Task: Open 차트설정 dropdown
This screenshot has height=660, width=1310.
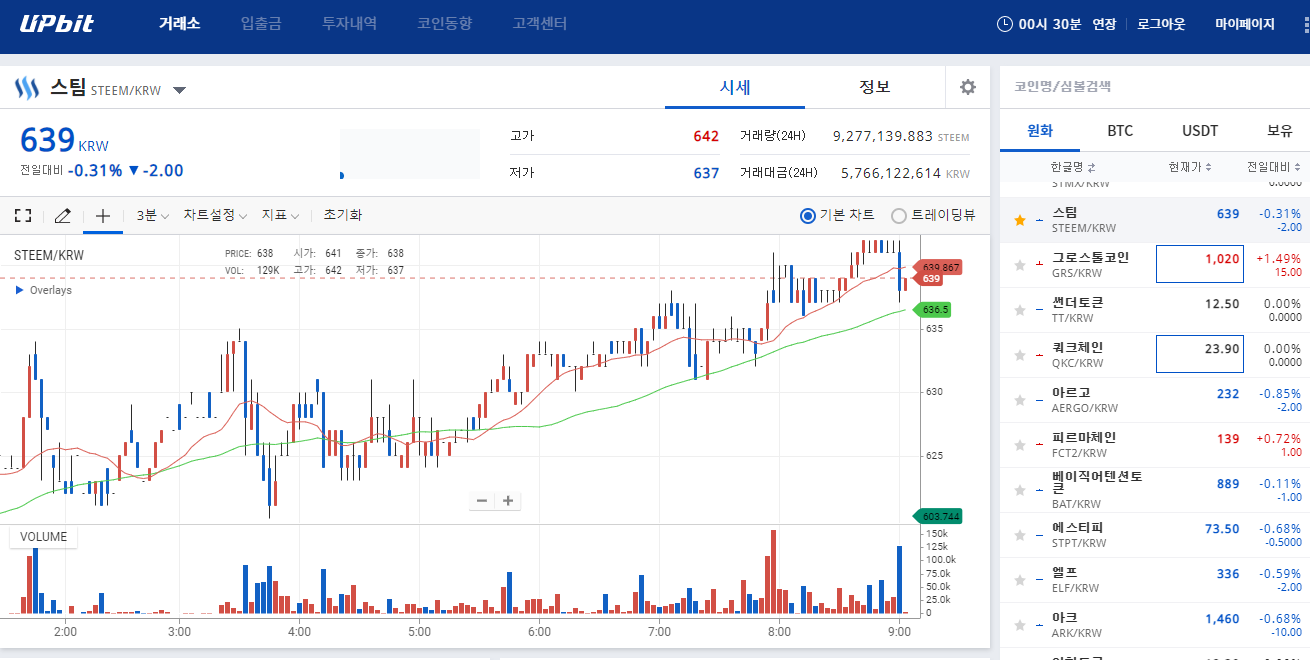Action: point(215,215)
